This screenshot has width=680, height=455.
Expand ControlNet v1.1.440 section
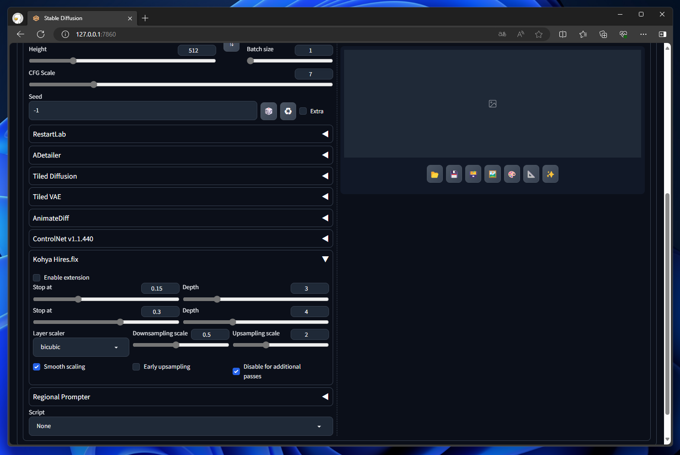point(180,239)
